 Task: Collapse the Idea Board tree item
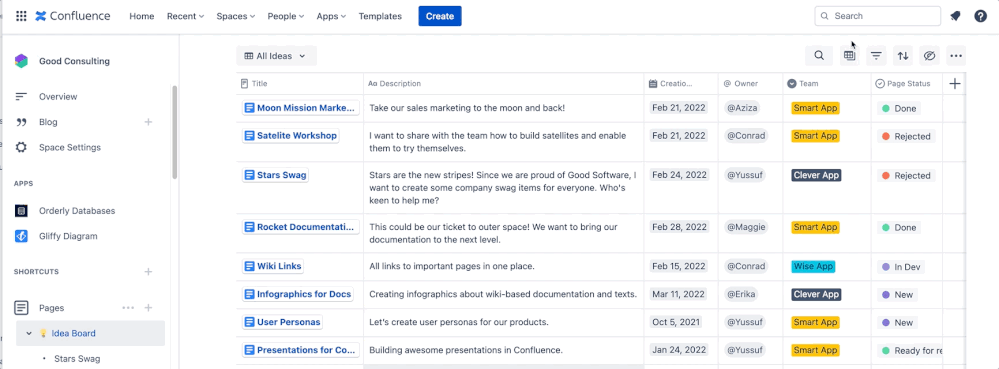pos(29,333)
